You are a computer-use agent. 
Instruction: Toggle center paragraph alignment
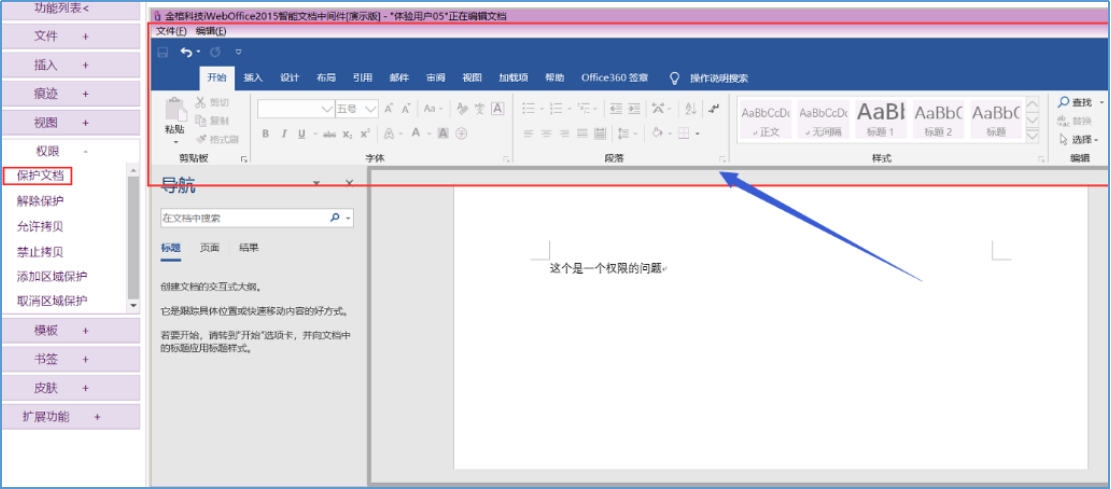(548, 134)
